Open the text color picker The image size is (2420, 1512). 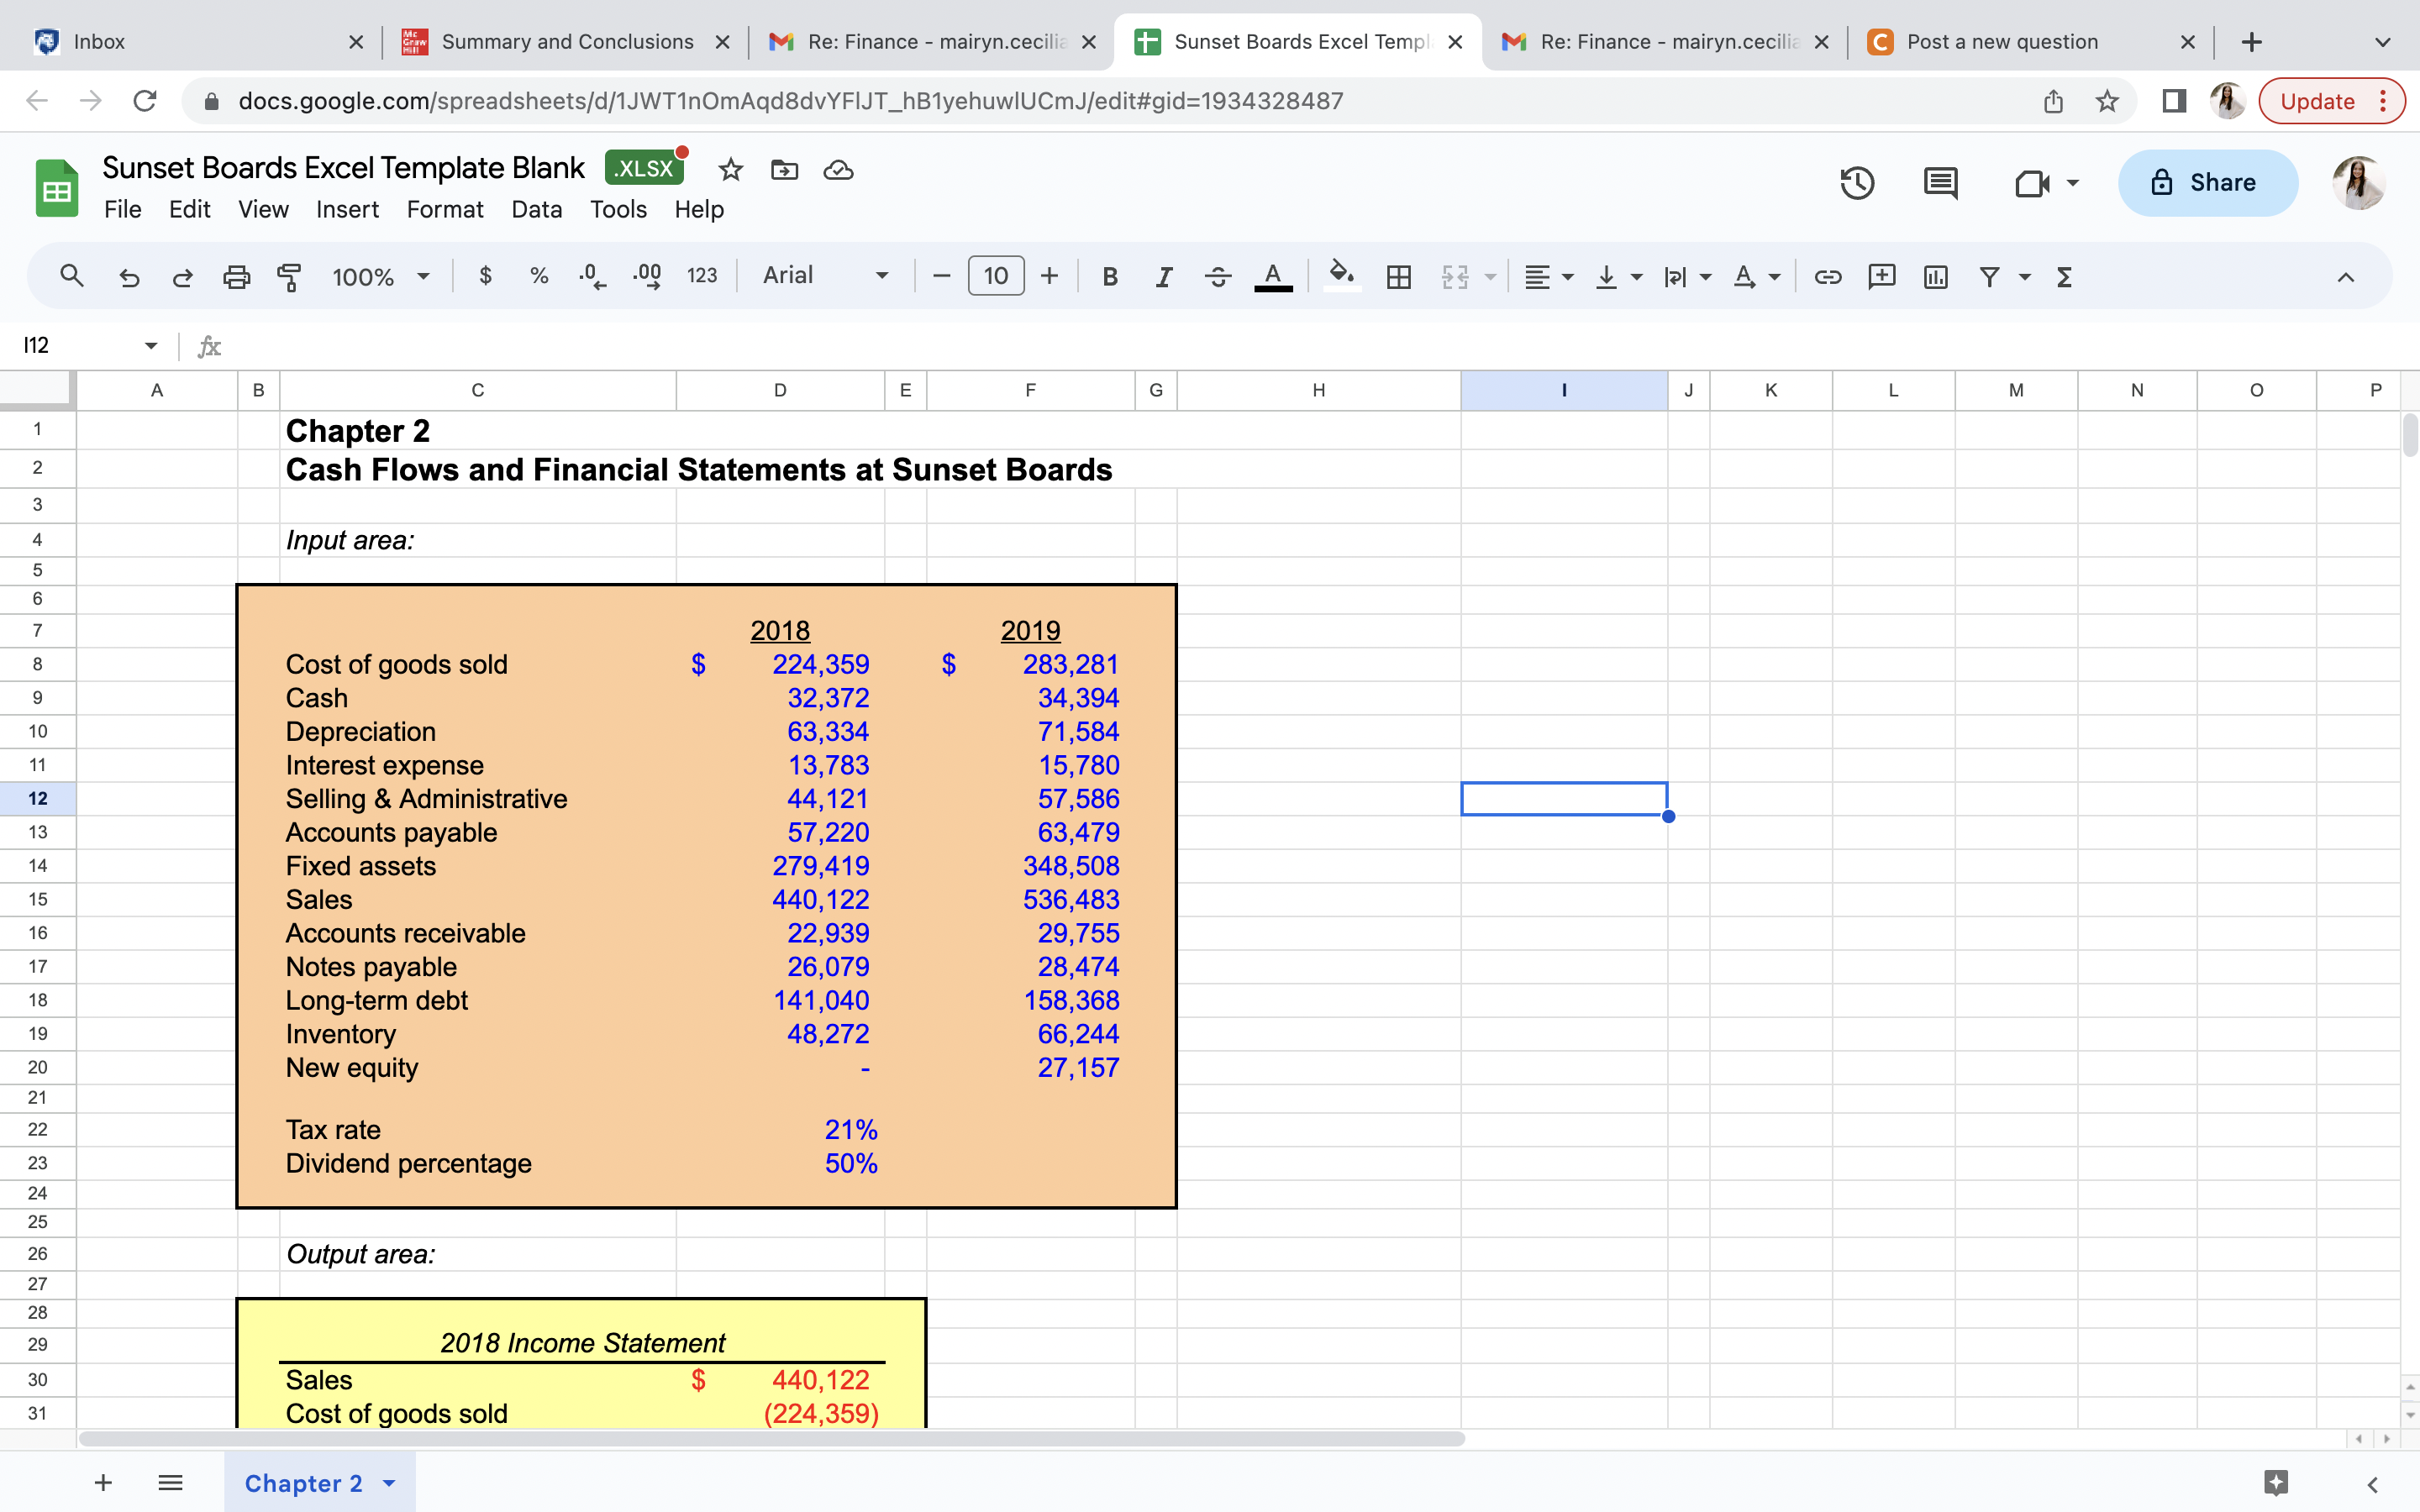[1272, 277]
